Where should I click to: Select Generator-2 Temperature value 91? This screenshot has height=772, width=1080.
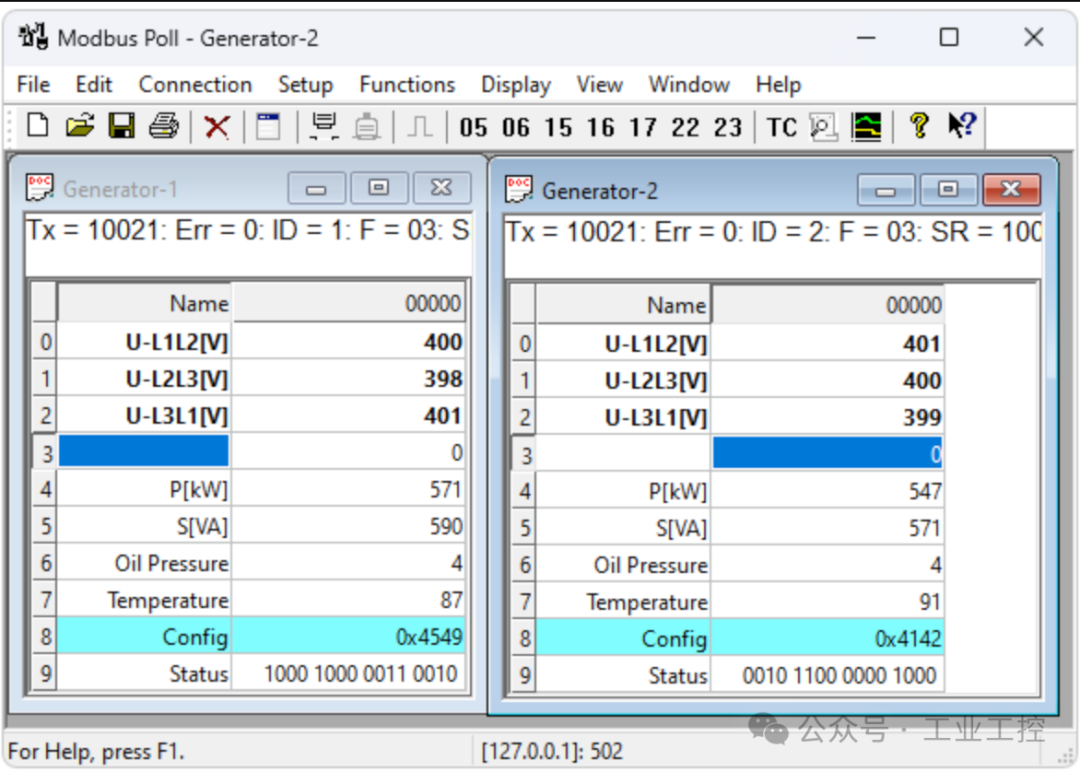(828, 602)
